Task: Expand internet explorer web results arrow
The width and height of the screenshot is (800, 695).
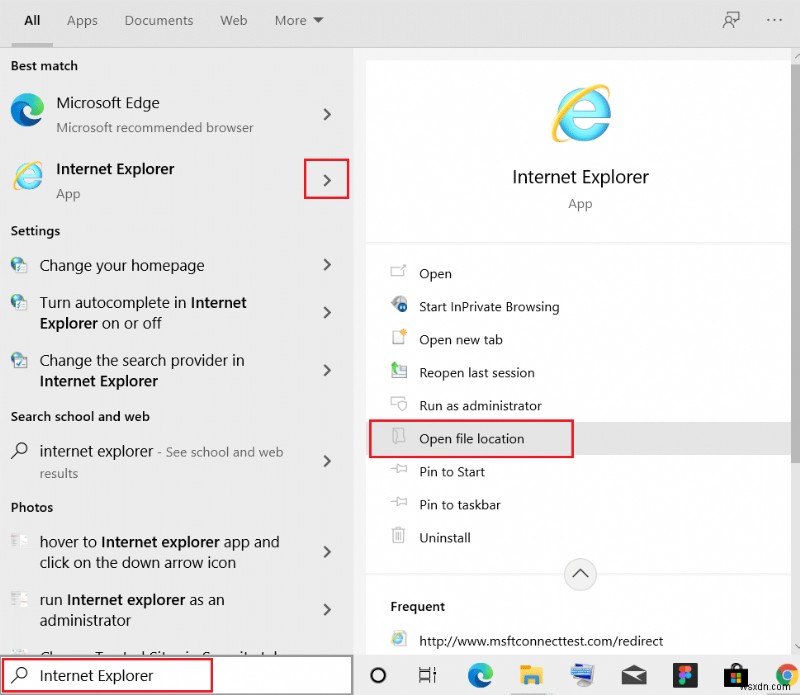Action: (x=328, y=461)
